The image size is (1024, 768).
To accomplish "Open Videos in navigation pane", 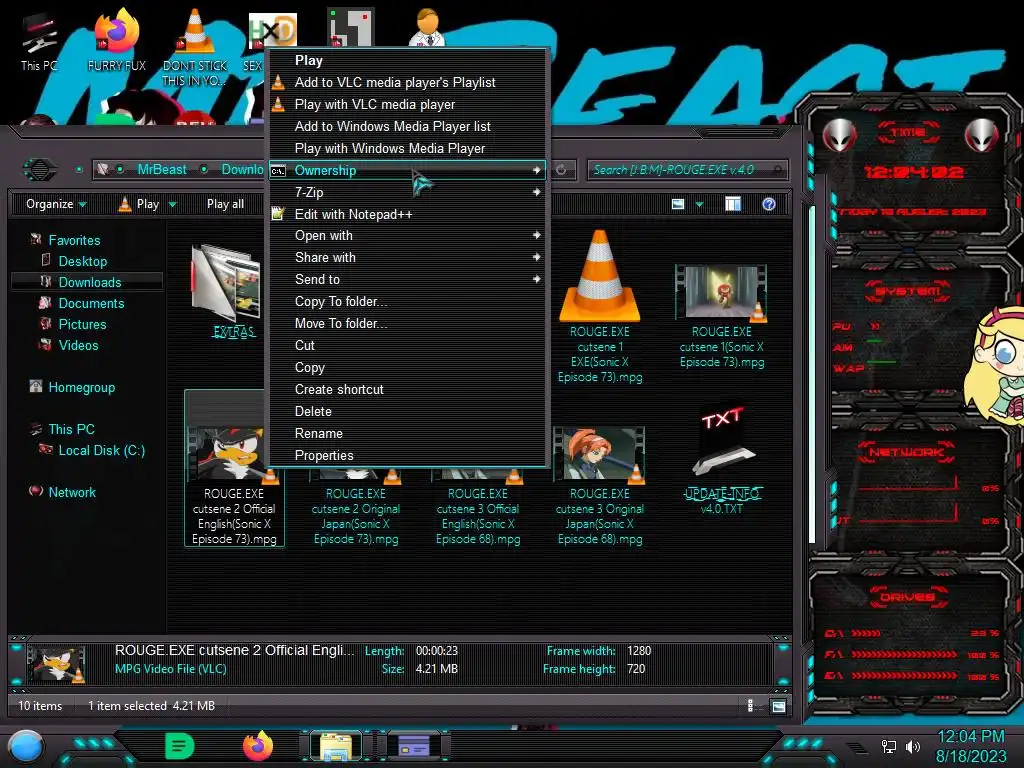I will pos(78,345).
